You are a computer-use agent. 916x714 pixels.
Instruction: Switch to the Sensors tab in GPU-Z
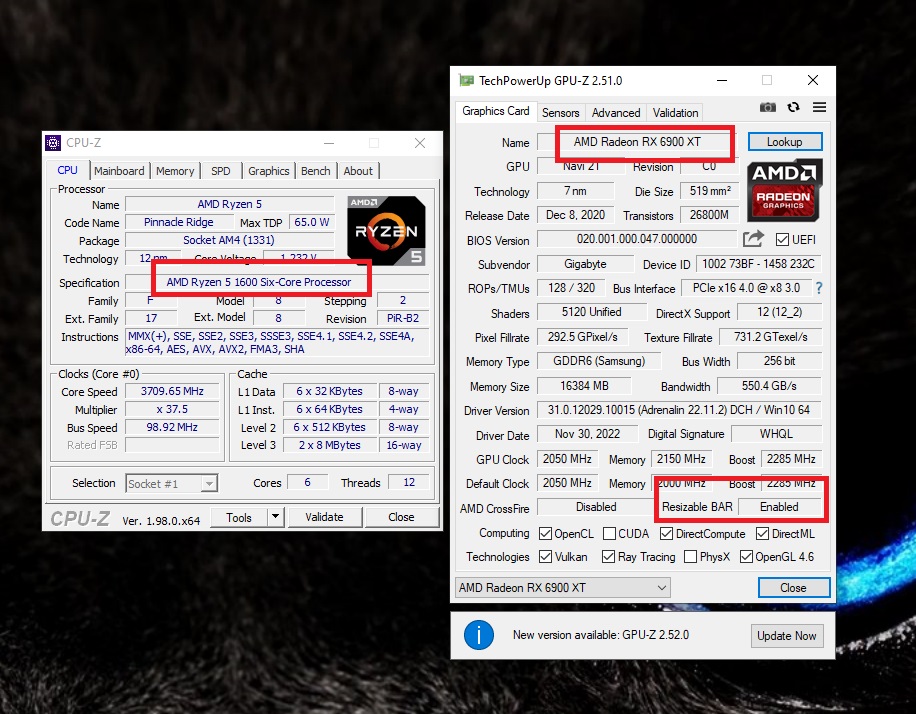point(560,112)
